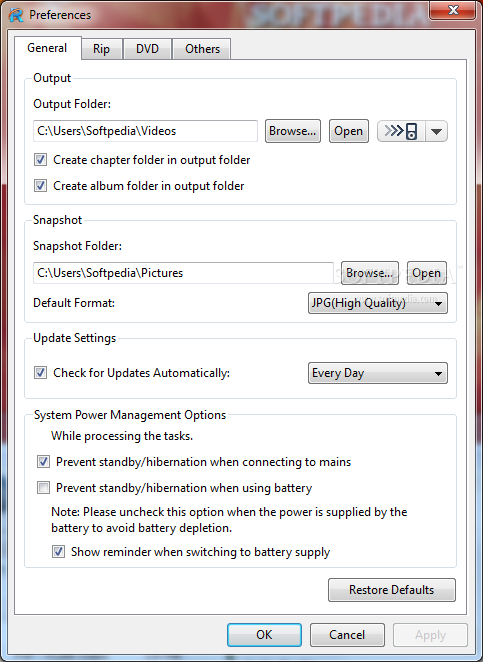
Task: Click the Snapshot Folder path field
Action: click(183, 273)
